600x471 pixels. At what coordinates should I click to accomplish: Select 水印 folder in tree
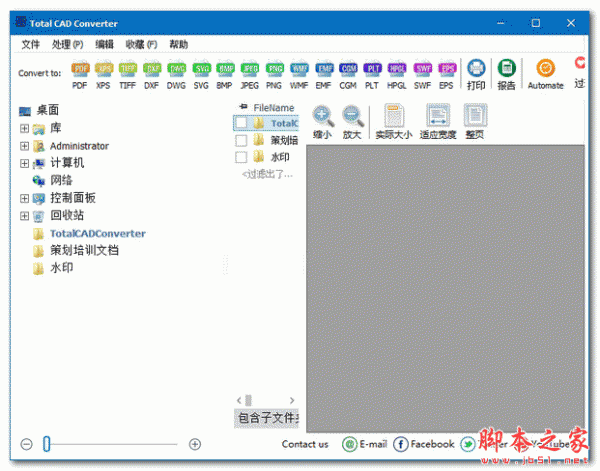coord(62,268)
